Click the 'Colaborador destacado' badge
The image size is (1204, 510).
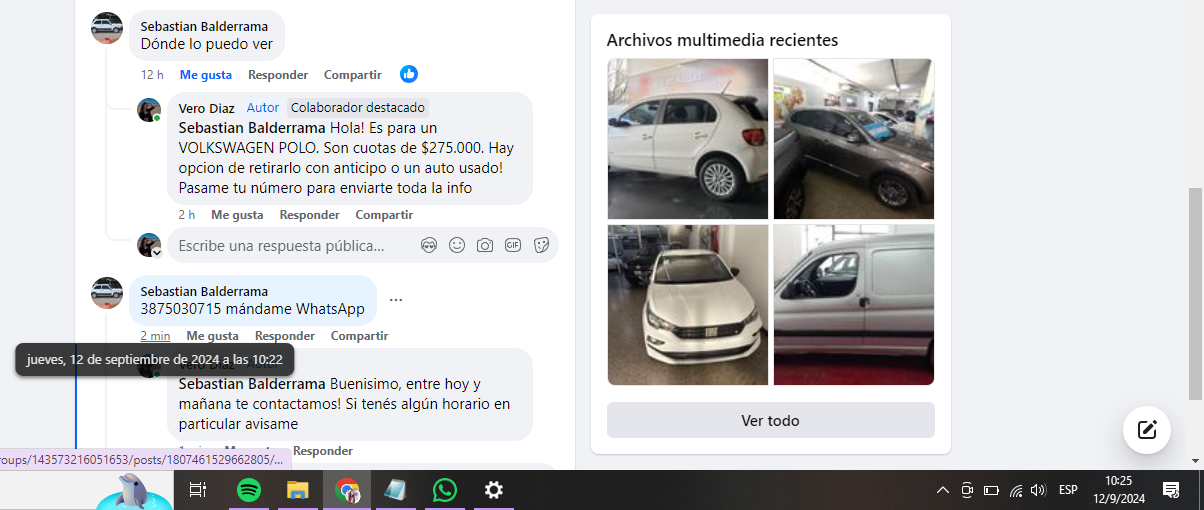click(x=358, y=108)
